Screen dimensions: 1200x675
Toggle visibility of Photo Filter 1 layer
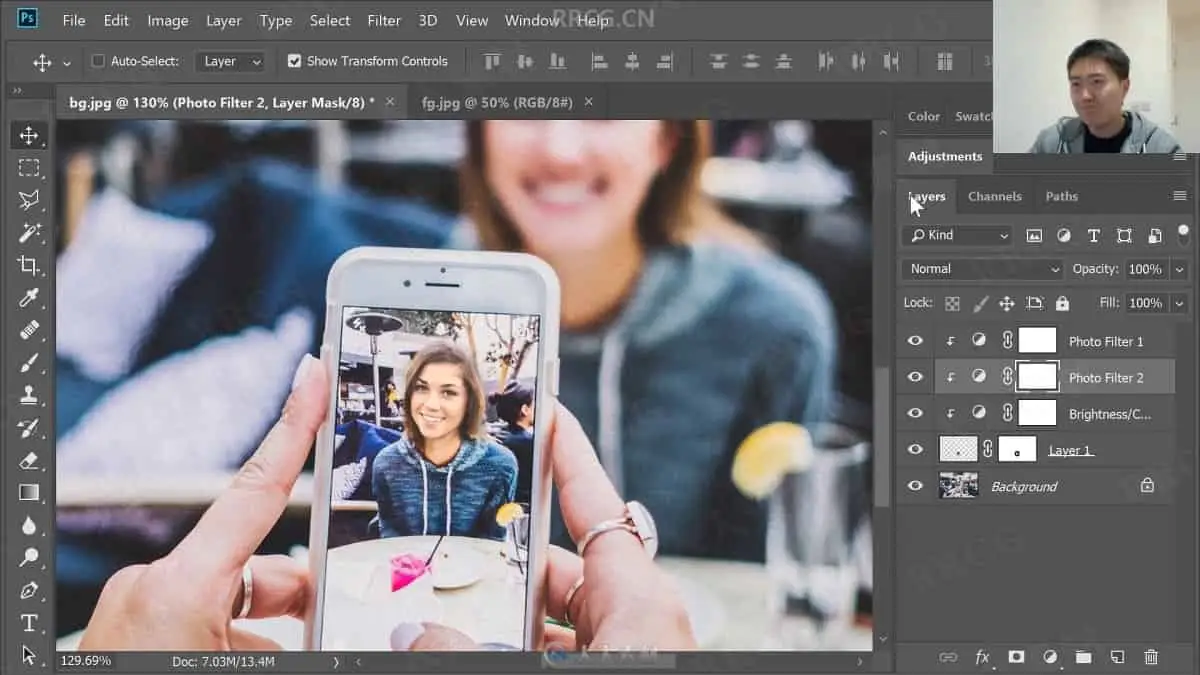click(915, 341)
